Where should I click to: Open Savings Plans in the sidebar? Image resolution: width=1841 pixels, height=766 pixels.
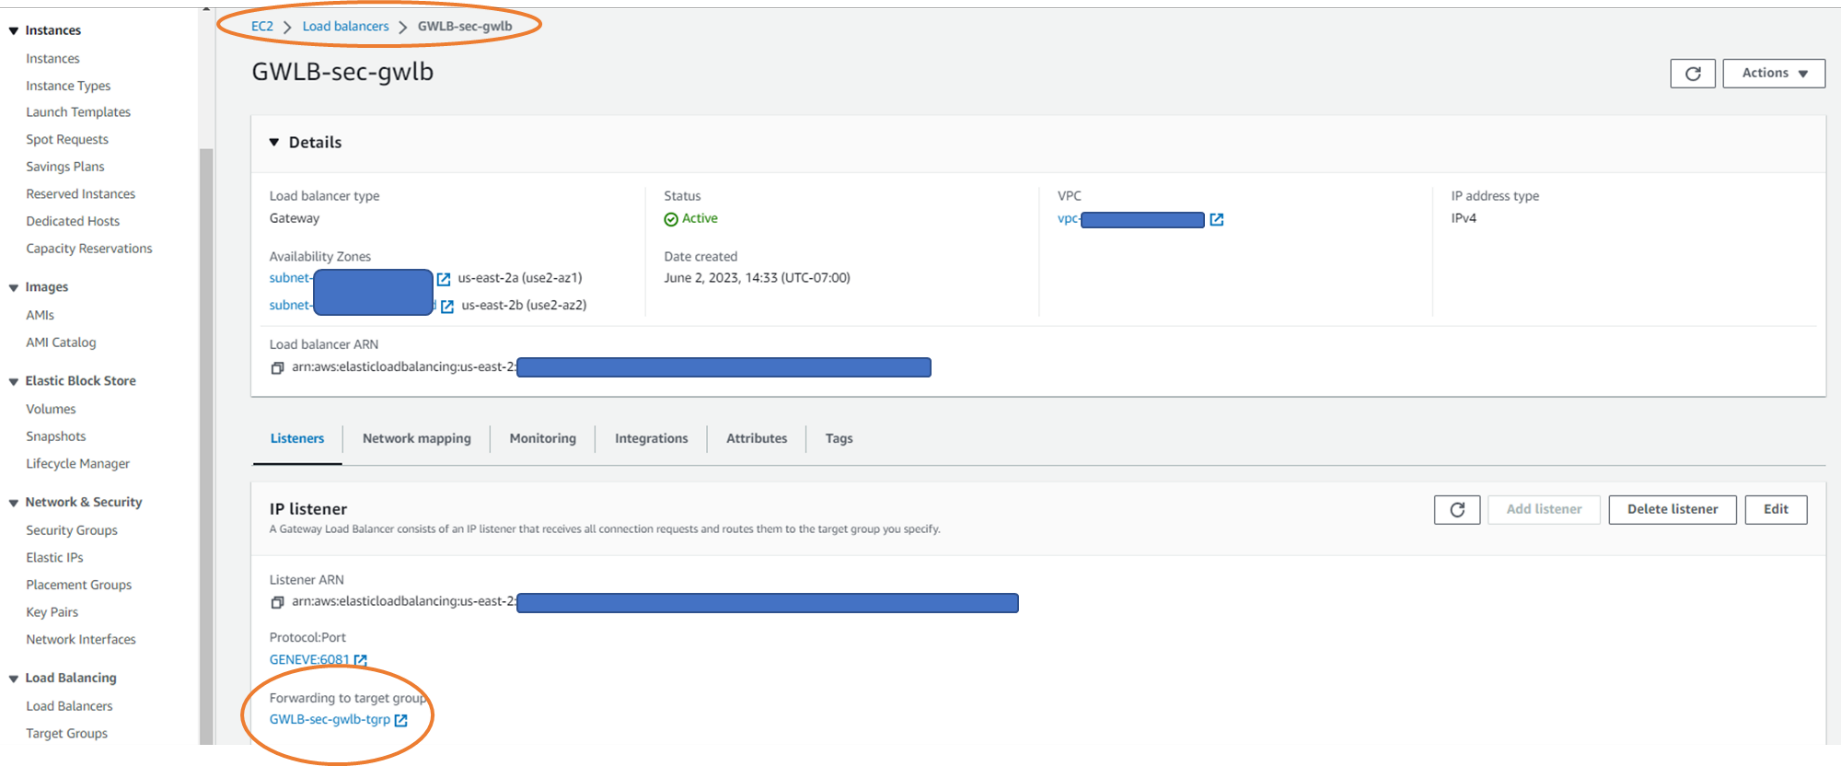[x=65, y=167]
